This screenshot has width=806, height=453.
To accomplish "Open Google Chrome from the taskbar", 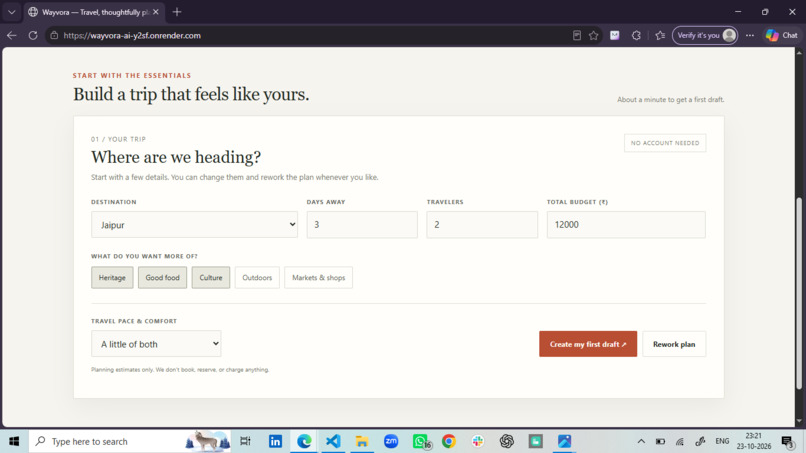I will coord(449,441).
